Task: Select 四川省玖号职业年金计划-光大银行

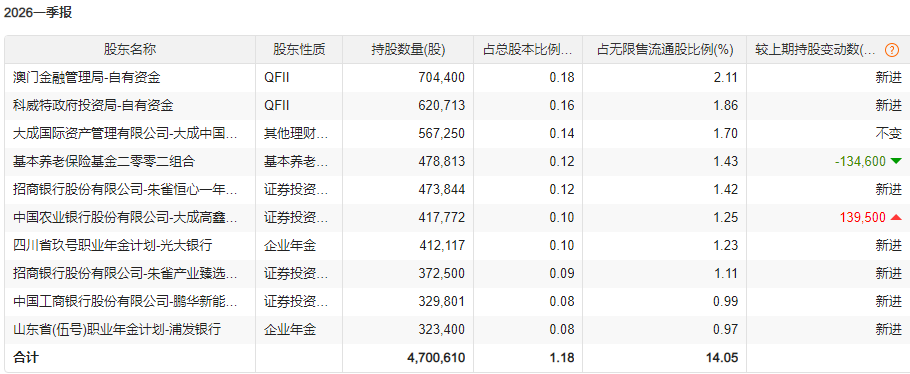Action: coord(113,245)
